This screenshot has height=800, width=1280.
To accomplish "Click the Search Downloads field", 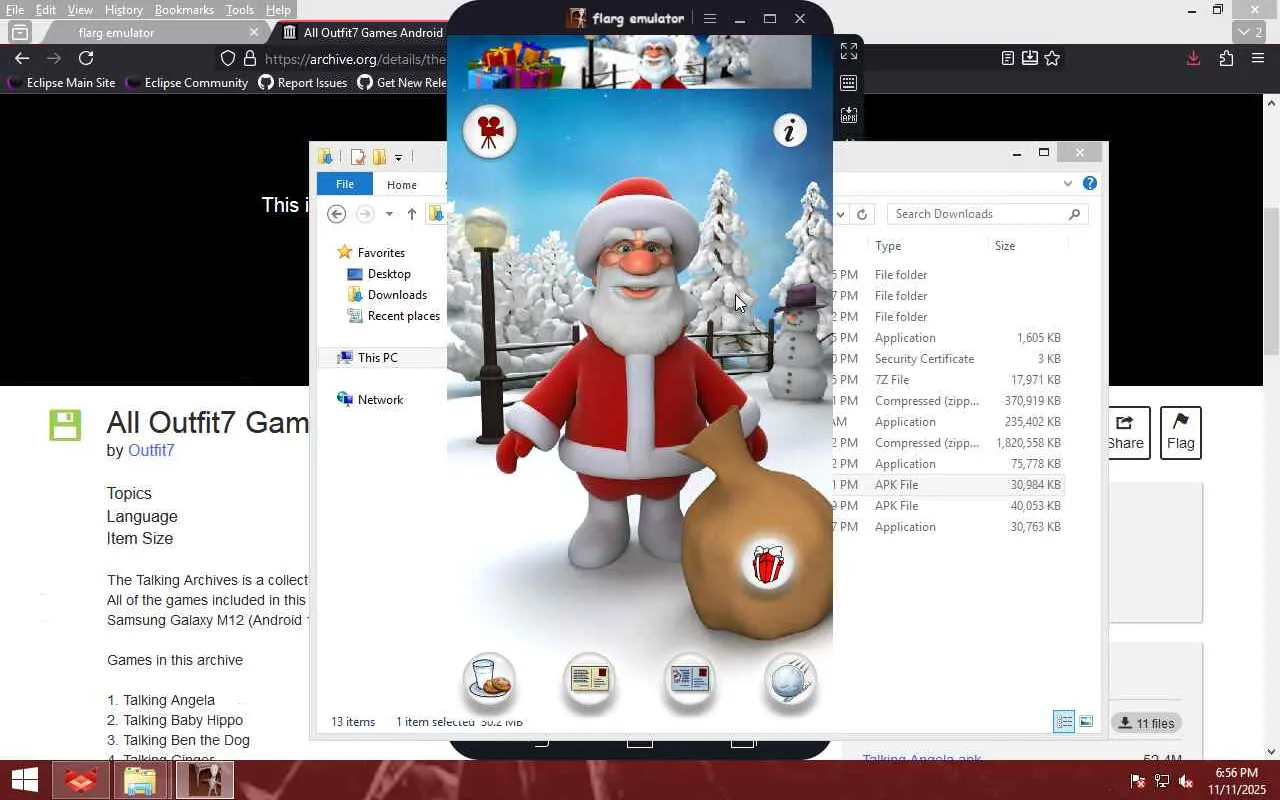I will 986,214.
